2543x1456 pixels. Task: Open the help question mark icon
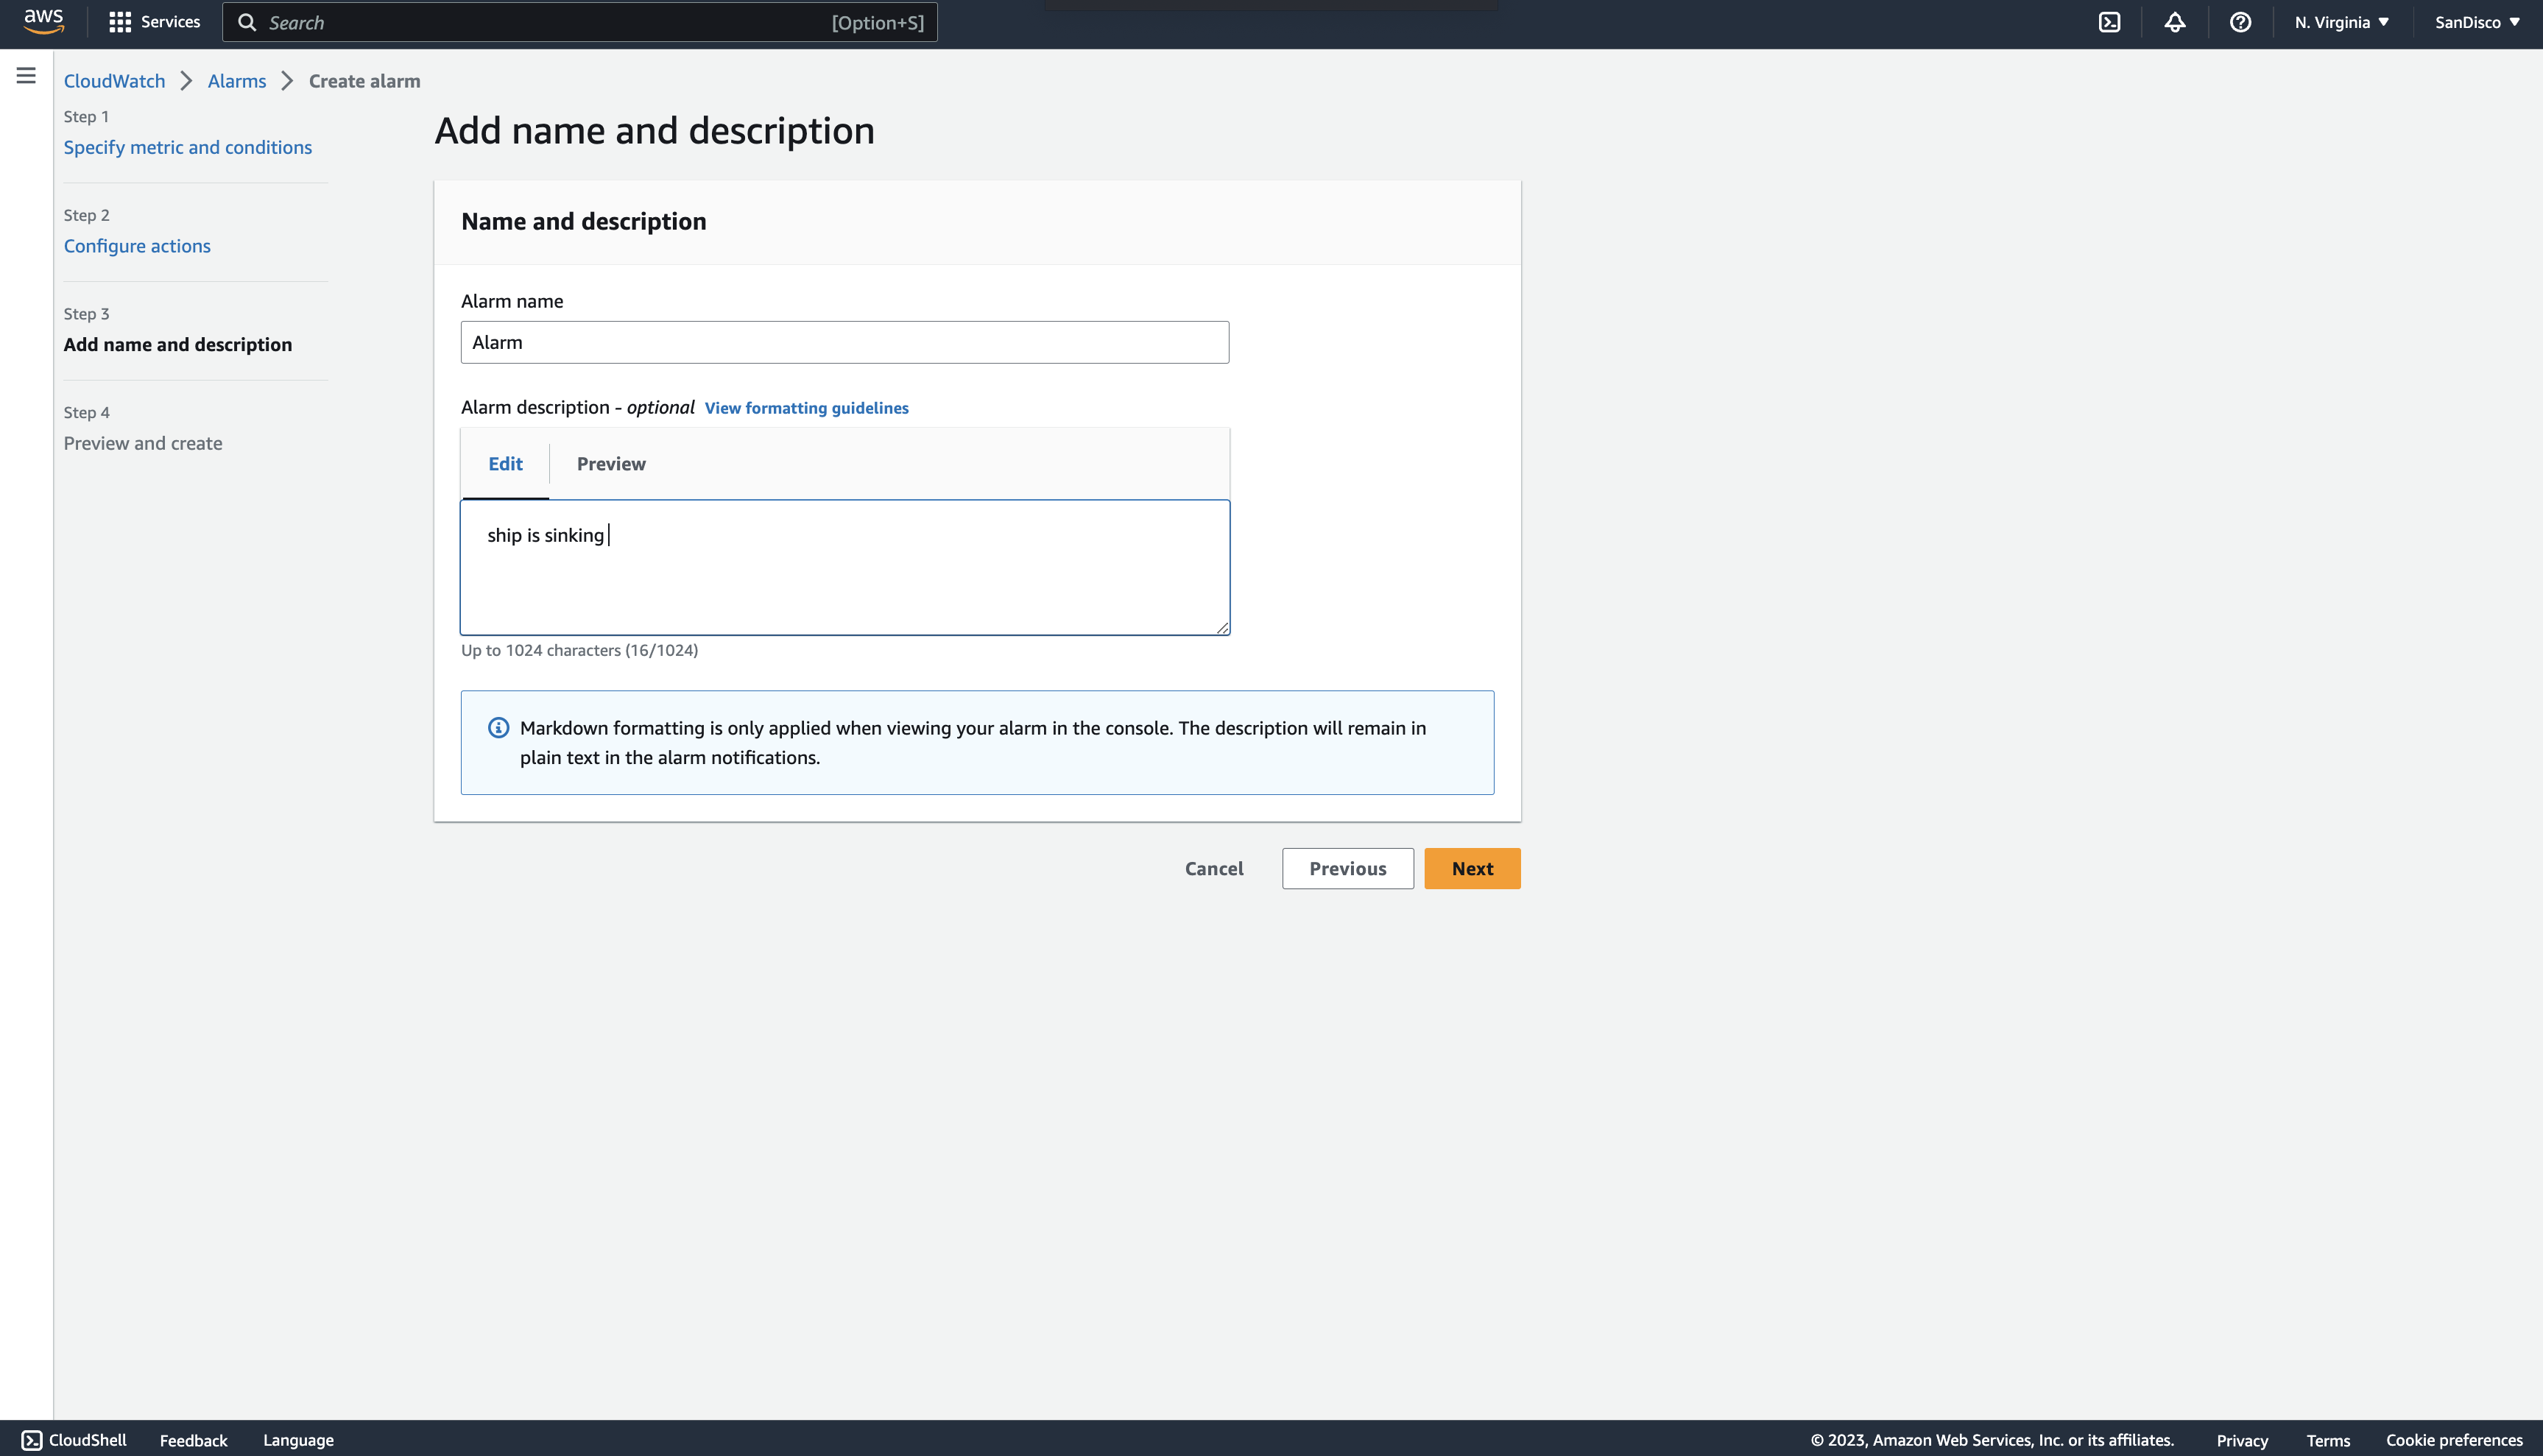coord(2240,22)
